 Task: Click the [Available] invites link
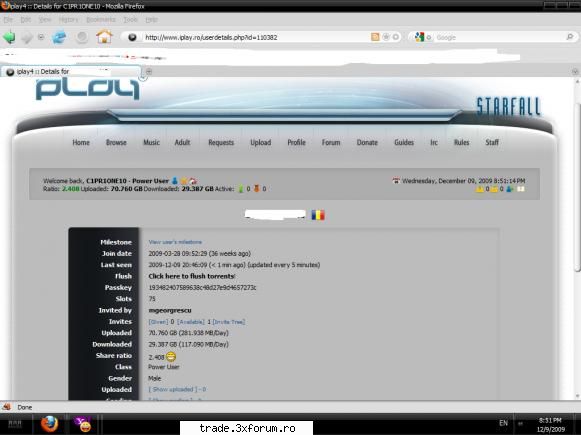(x=190, y=322)
